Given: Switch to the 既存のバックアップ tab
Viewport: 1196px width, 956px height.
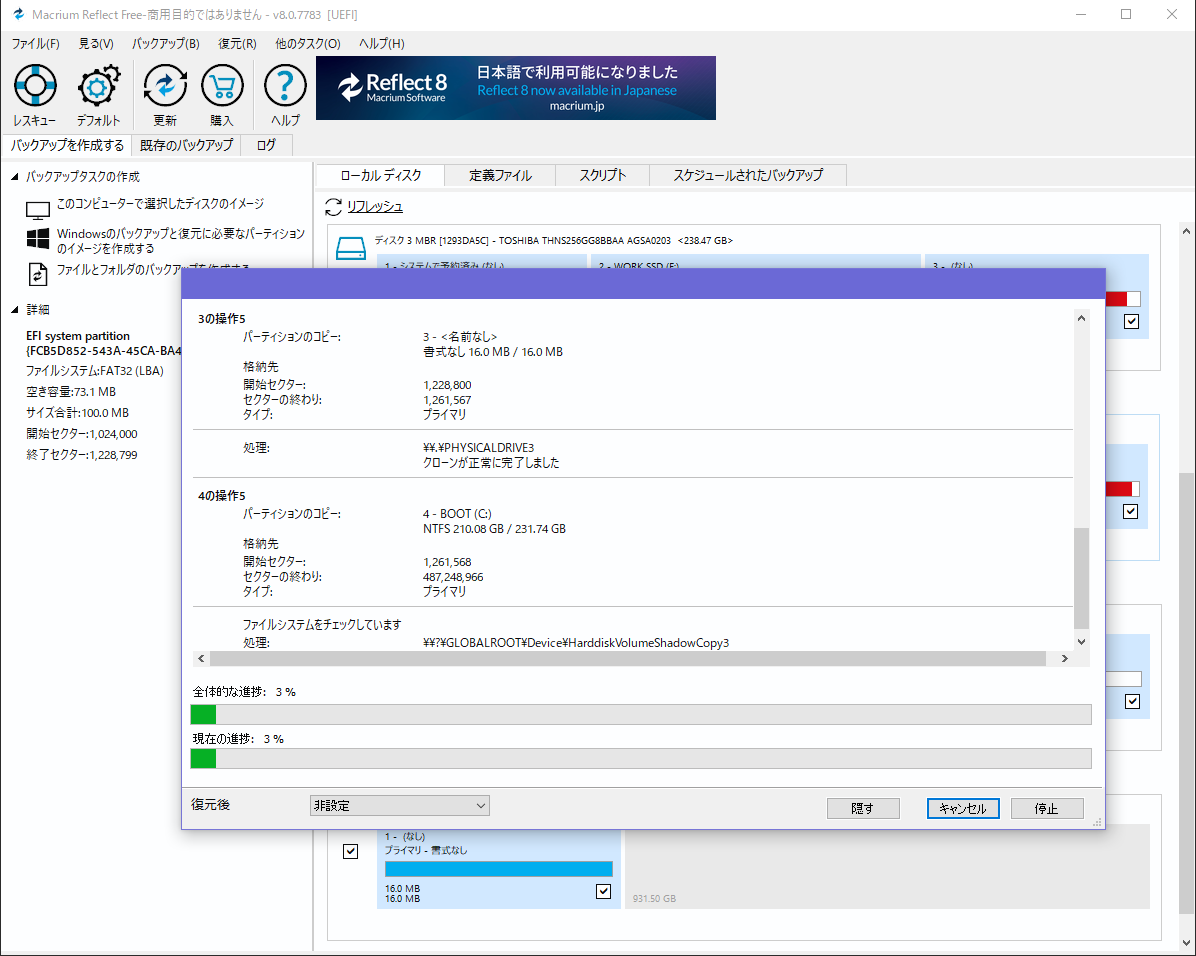Looking at the screenshot, I should pos(186,145).
